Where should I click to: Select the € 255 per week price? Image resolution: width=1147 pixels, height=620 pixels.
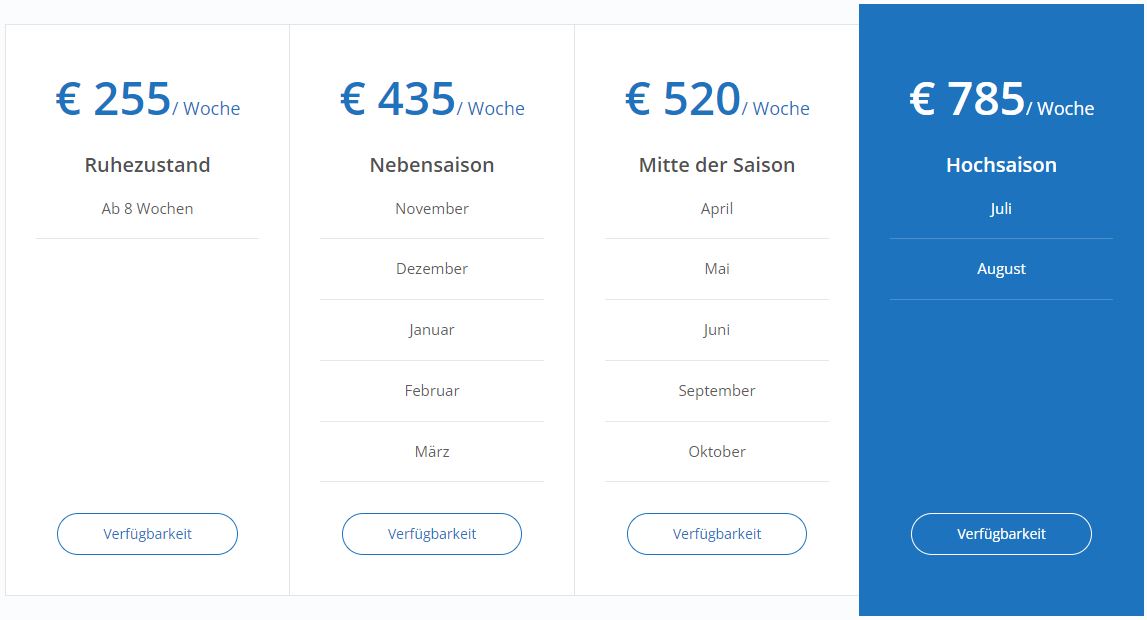(x=148, y=99)
